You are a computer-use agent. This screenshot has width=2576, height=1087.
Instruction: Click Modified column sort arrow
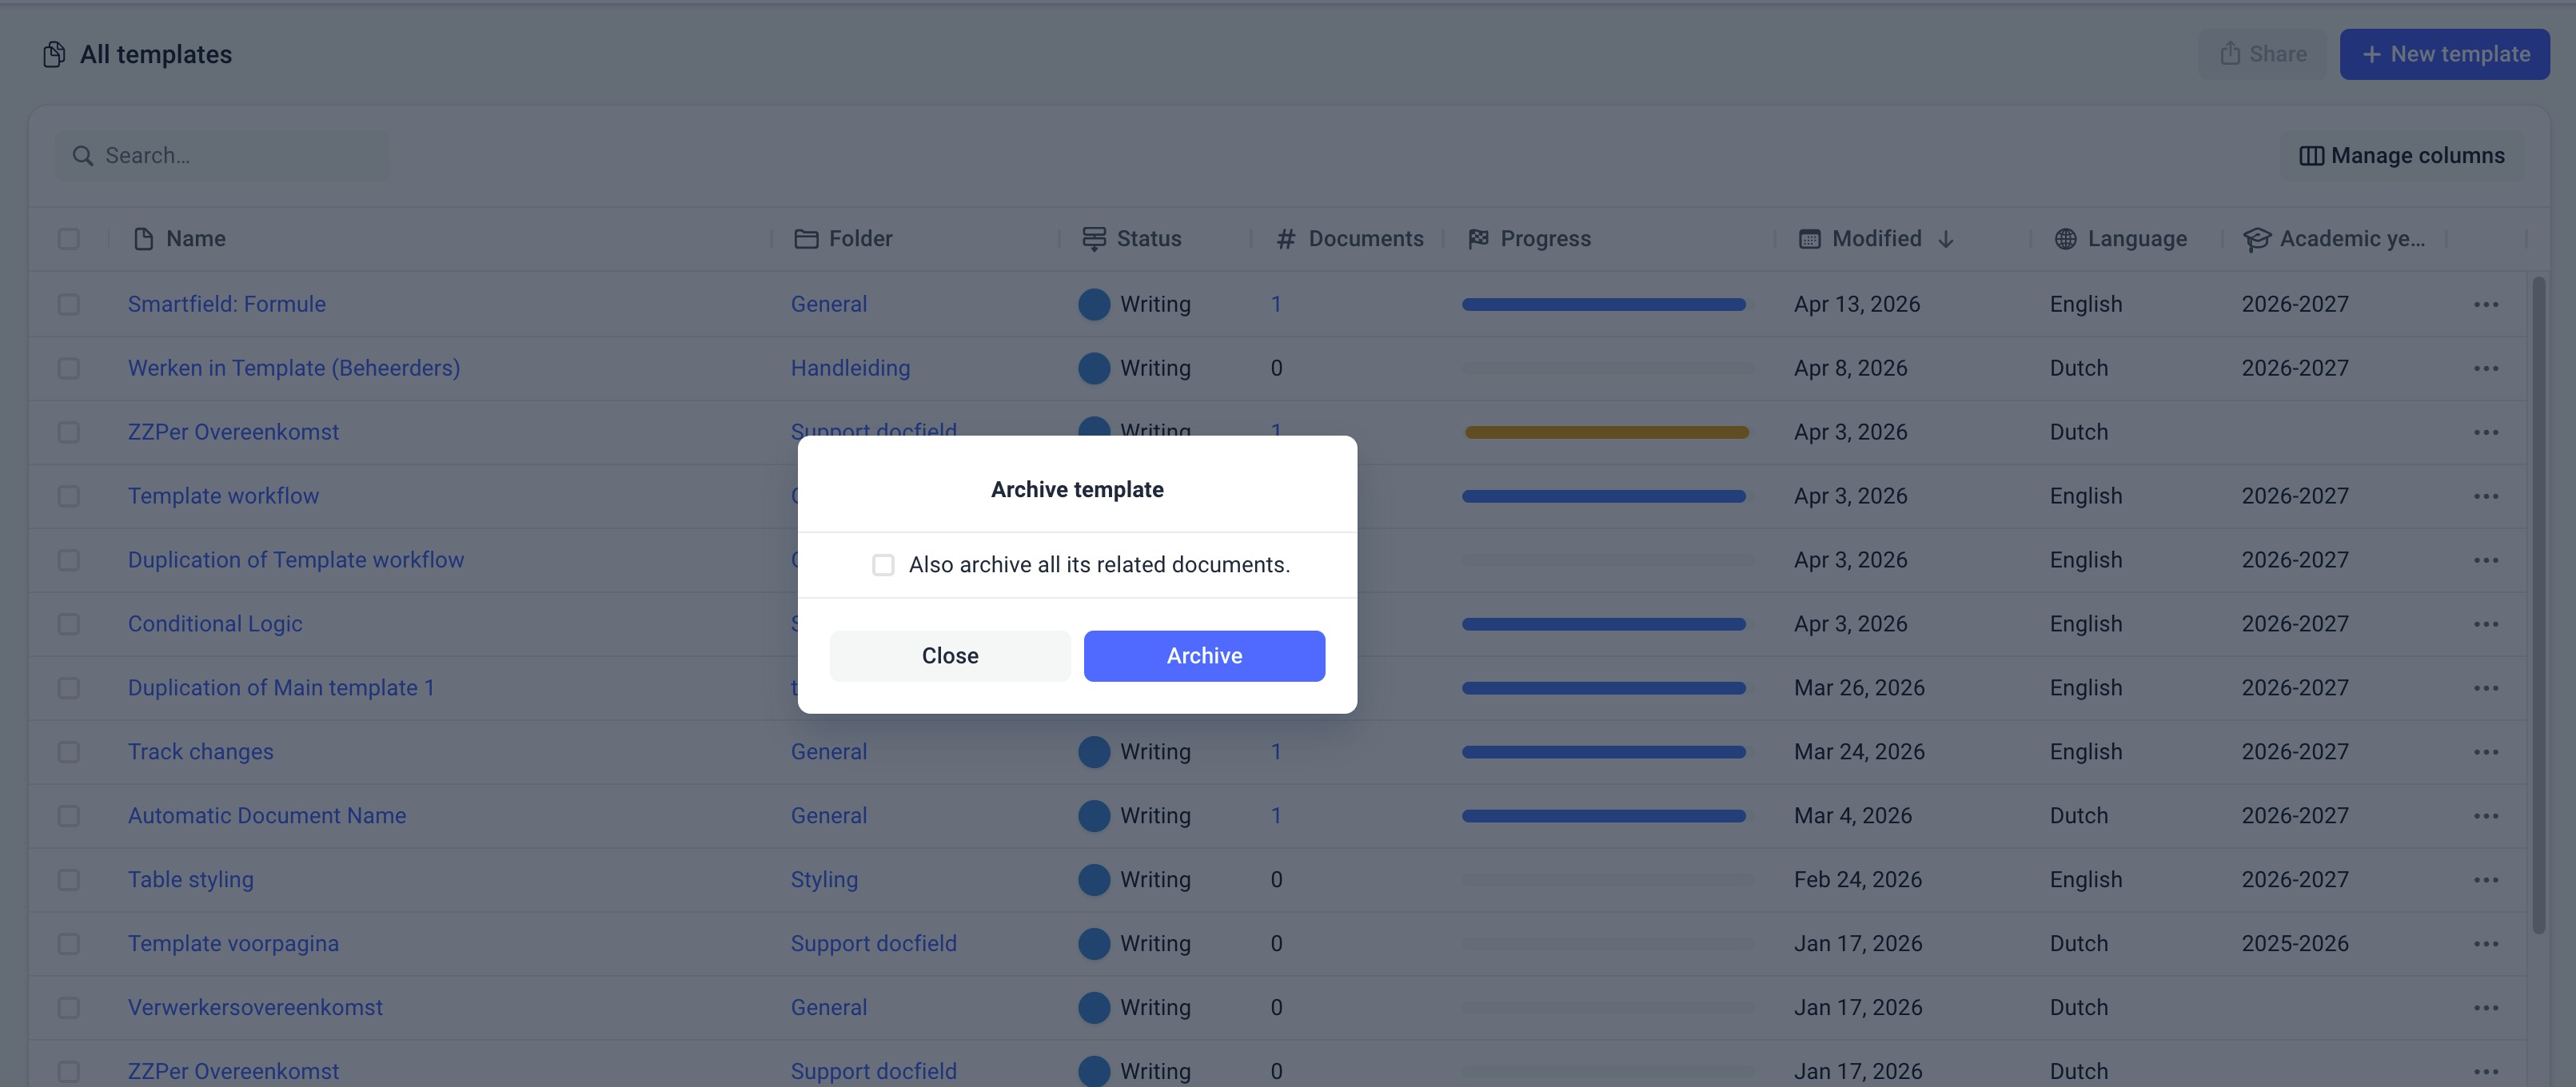[x=1945, y=239]
